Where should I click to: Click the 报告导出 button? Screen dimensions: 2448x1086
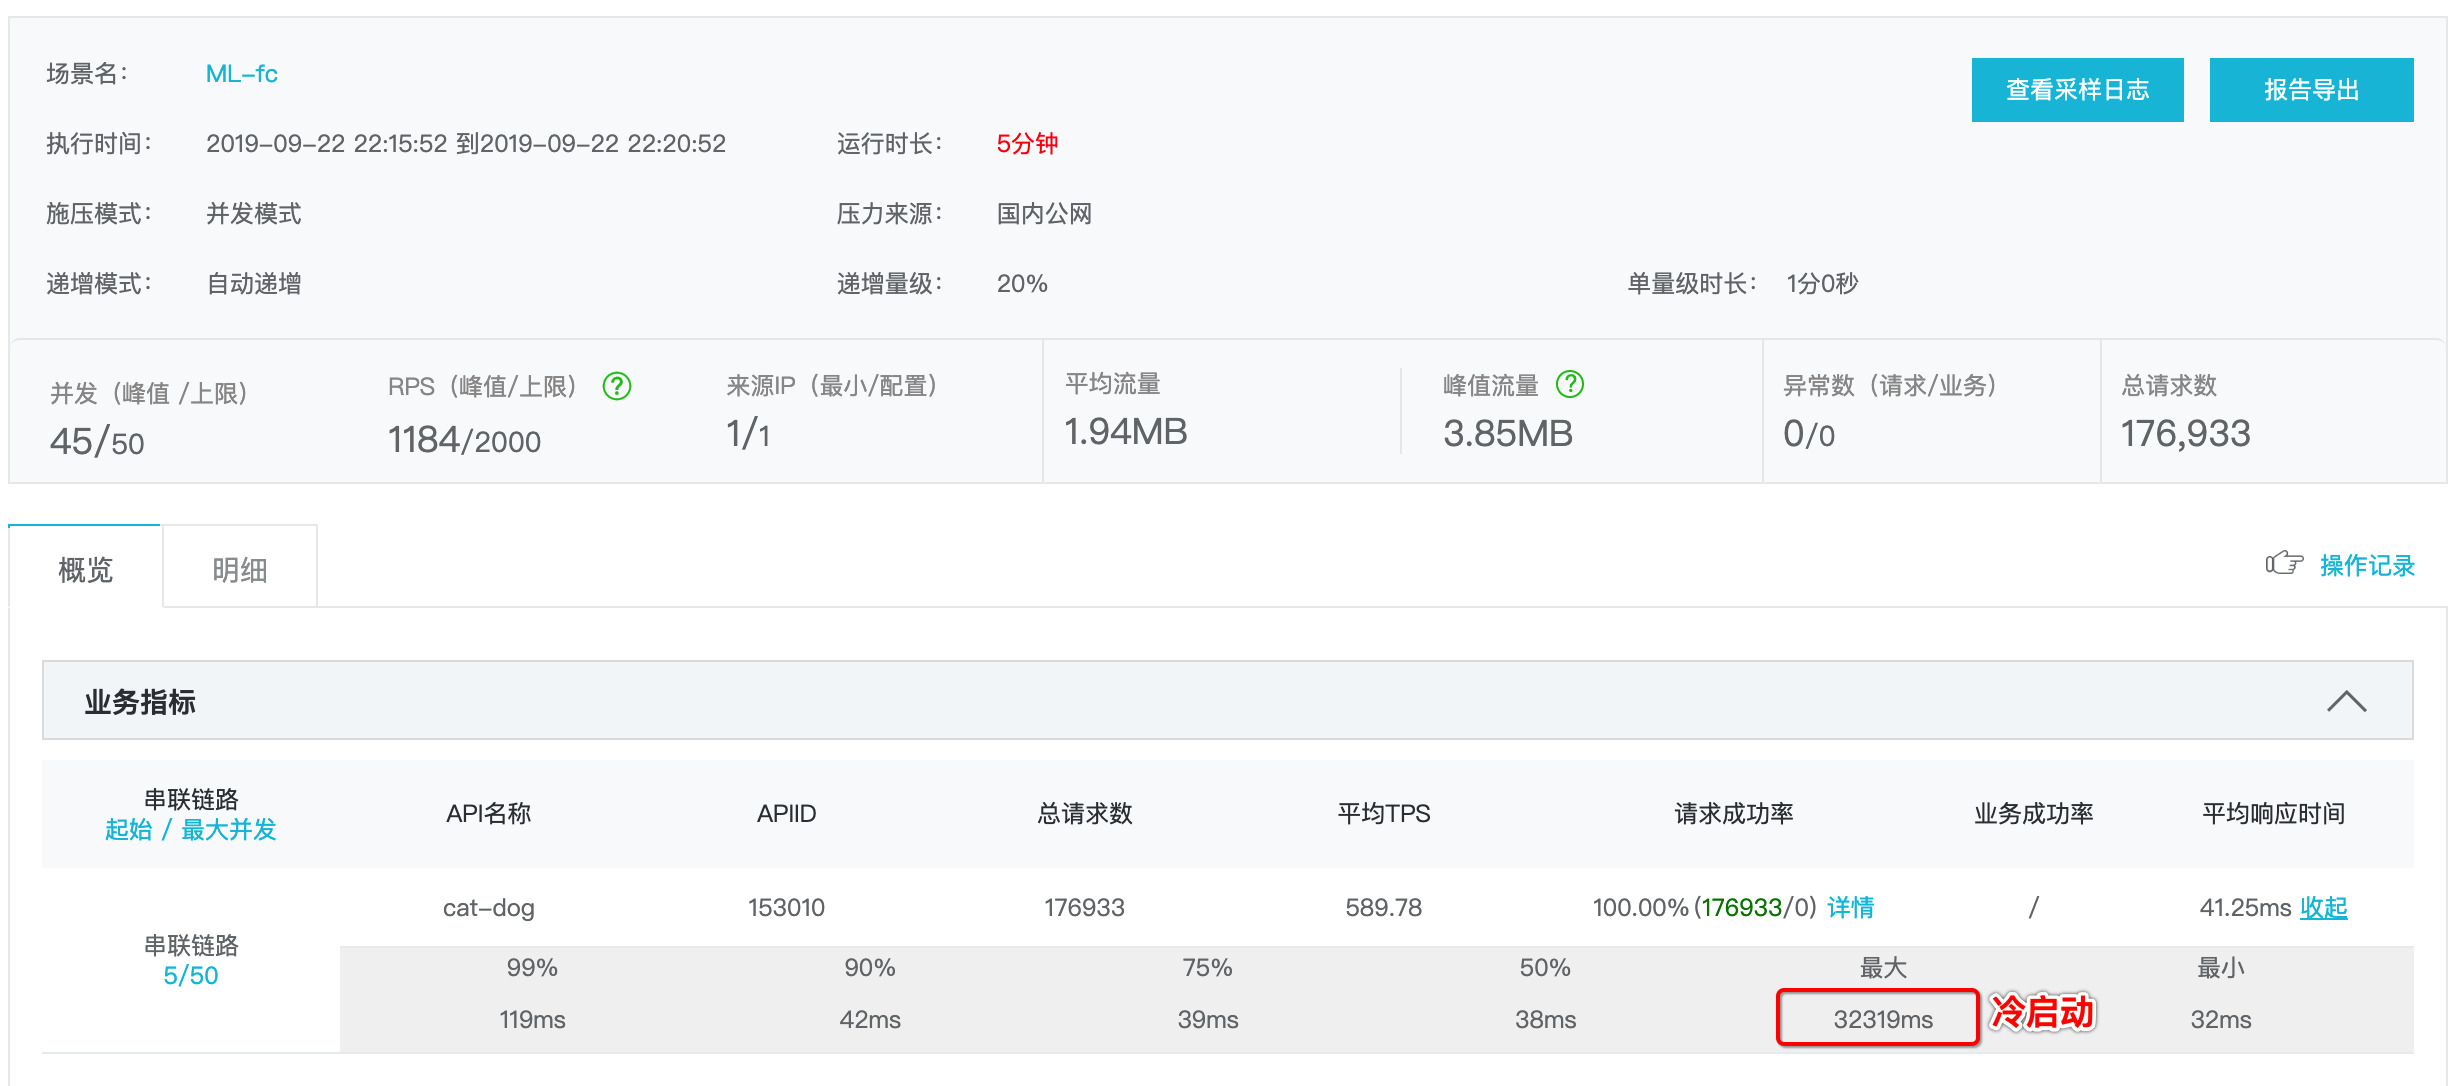2311,90
